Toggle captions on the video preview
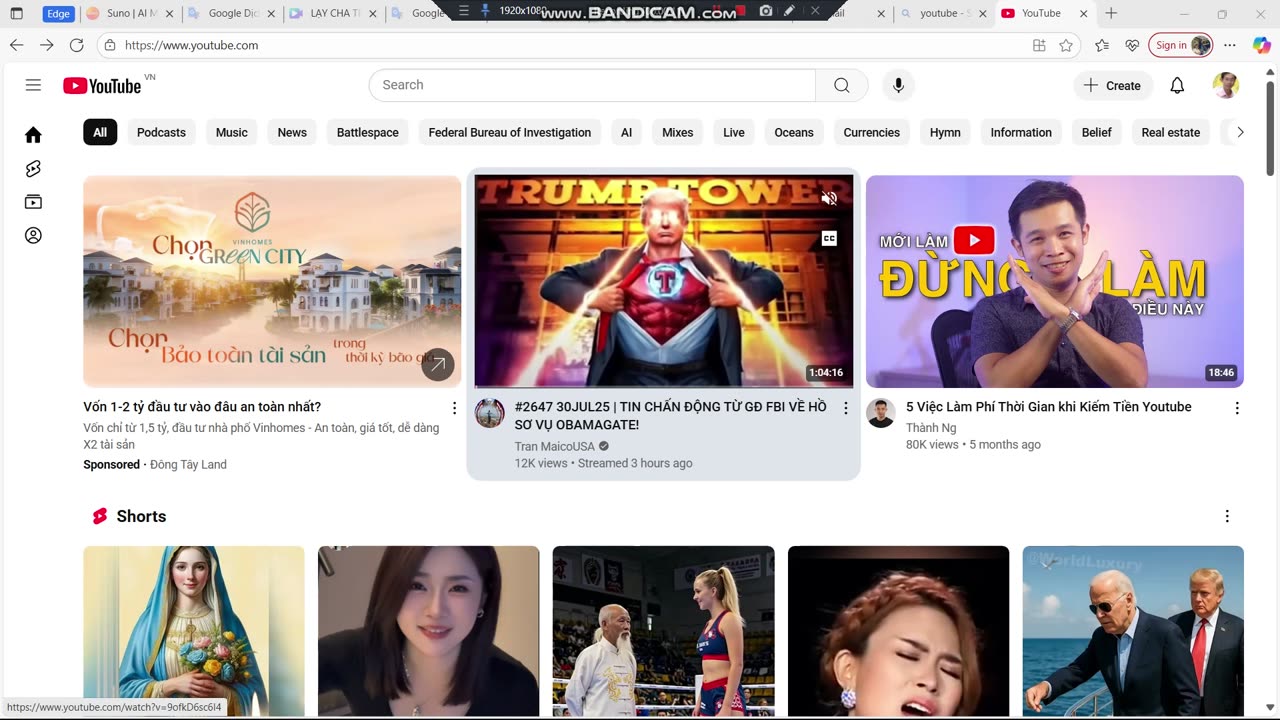The height and width of the screenshot is (720, 1280). (x=829, y=238)
